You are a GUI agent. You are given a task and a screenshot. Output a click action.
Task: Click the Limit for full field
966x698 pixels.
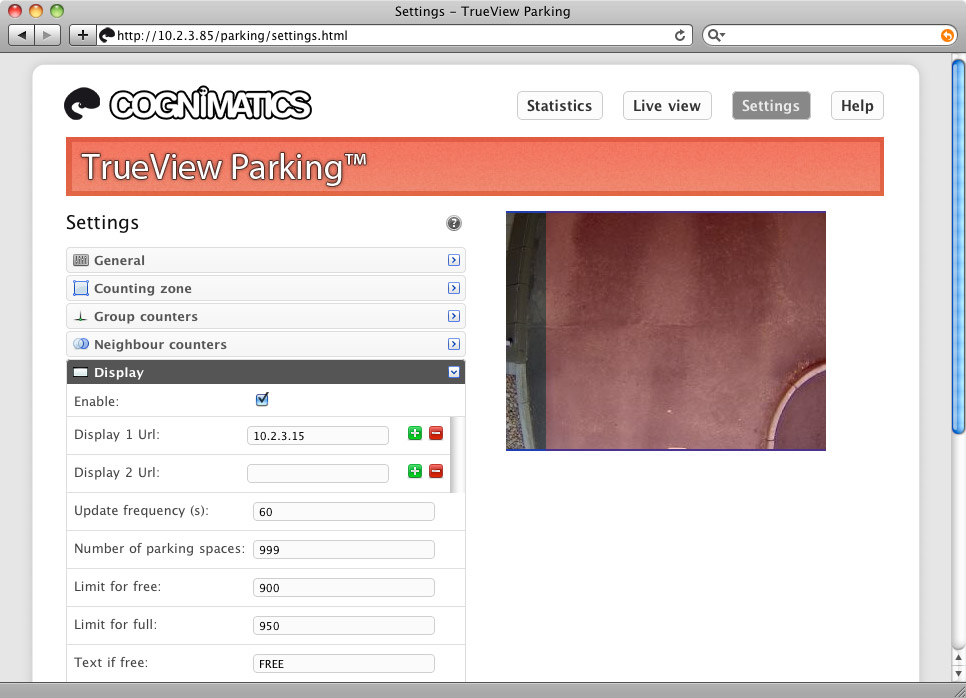tap(344, 625)
